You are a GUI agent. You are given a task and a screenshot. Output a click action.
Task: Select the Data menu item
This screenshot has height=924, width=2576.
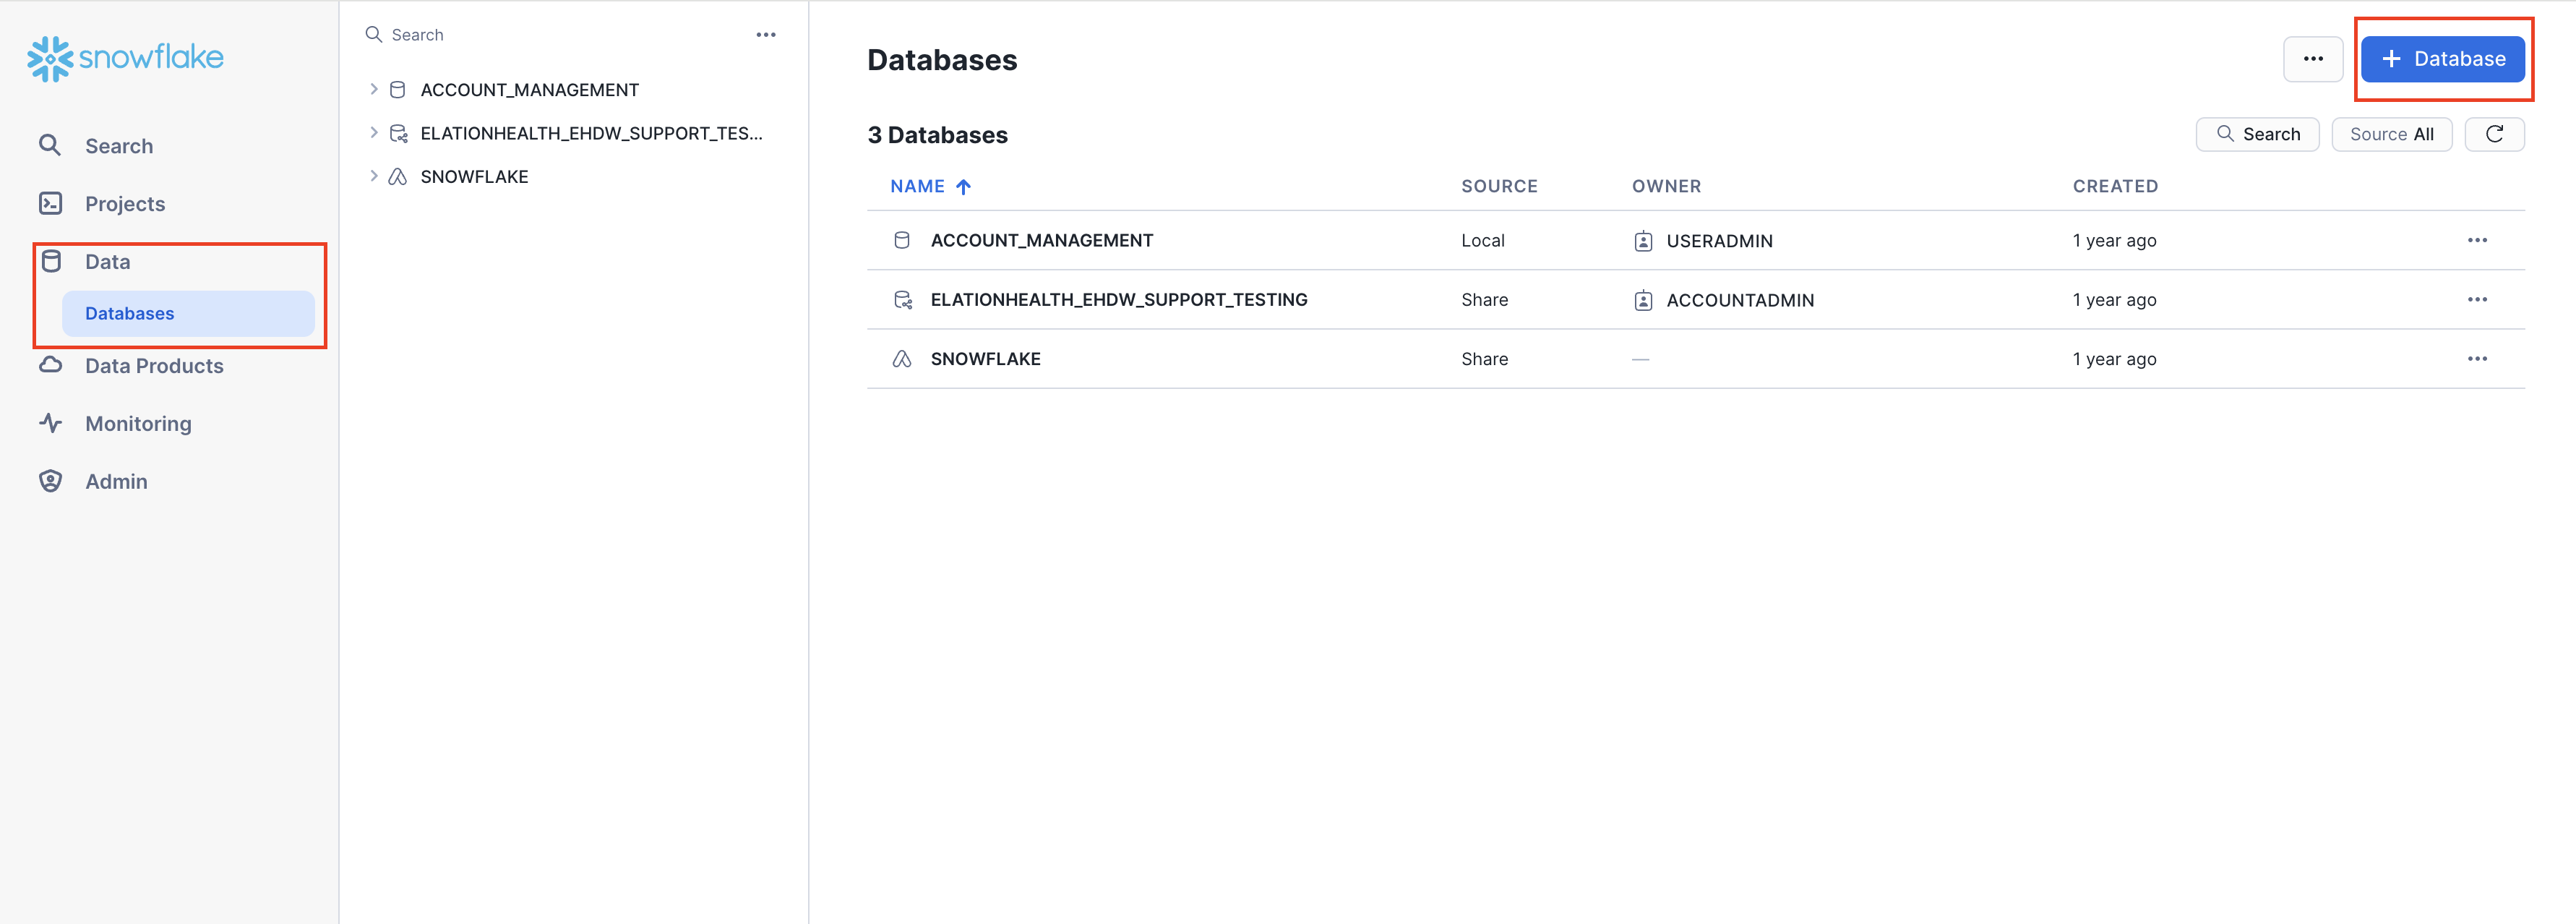point(107,262)
